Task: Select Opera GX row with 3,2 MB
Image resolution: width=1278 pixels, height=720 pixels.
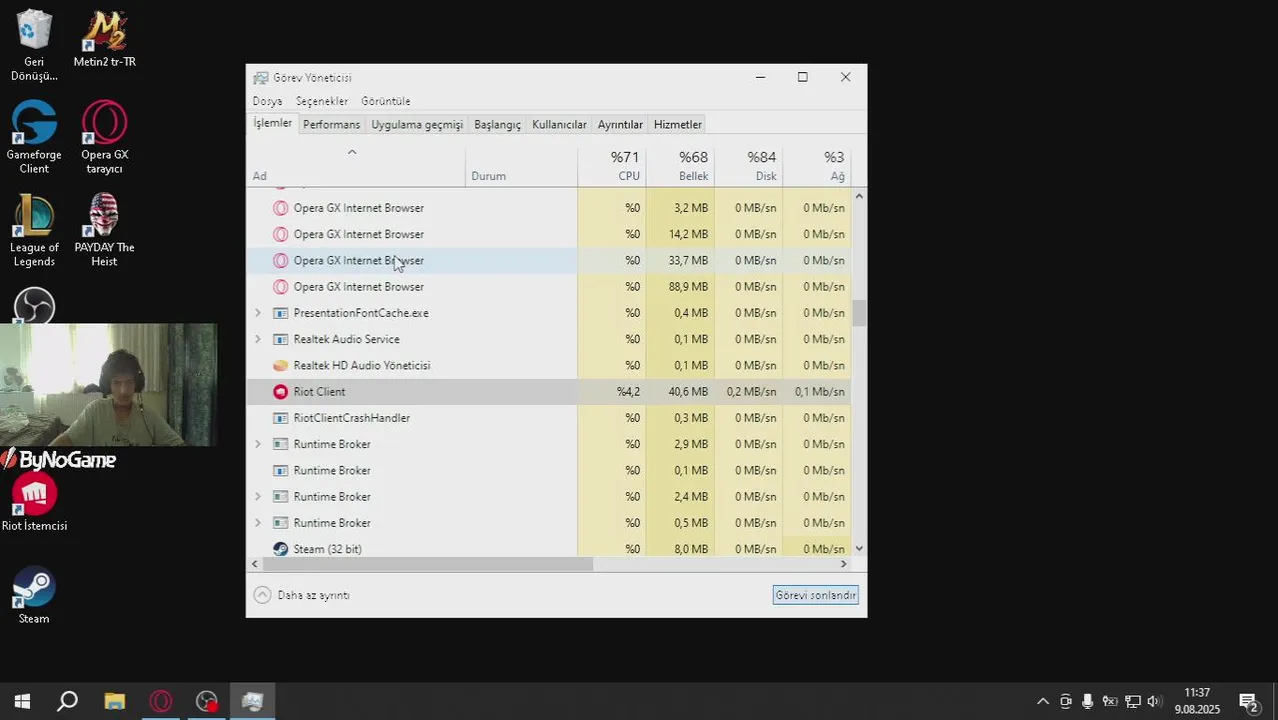Action: (x=549, y=208)
